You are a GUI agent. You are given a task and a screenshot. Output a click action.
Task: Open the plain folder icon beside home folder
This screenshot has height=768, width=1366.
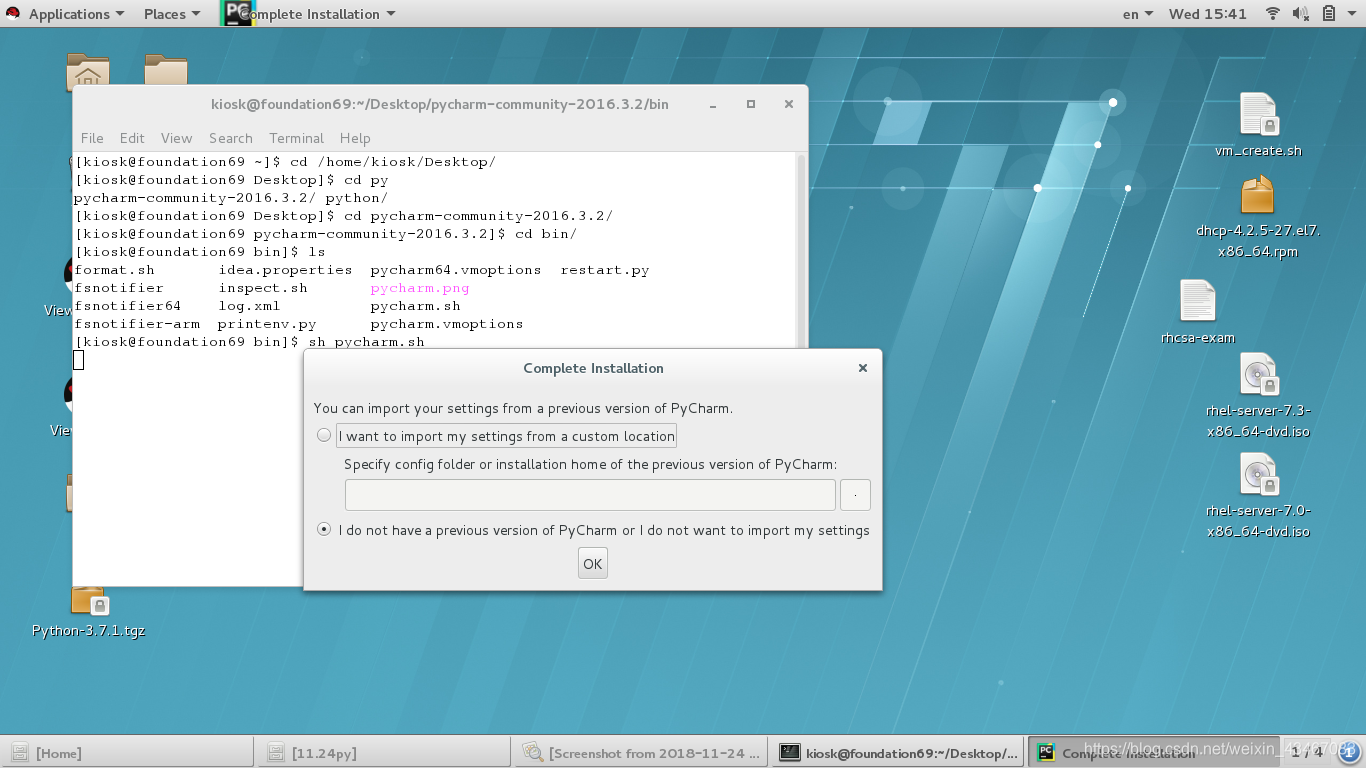click(166, 70)
